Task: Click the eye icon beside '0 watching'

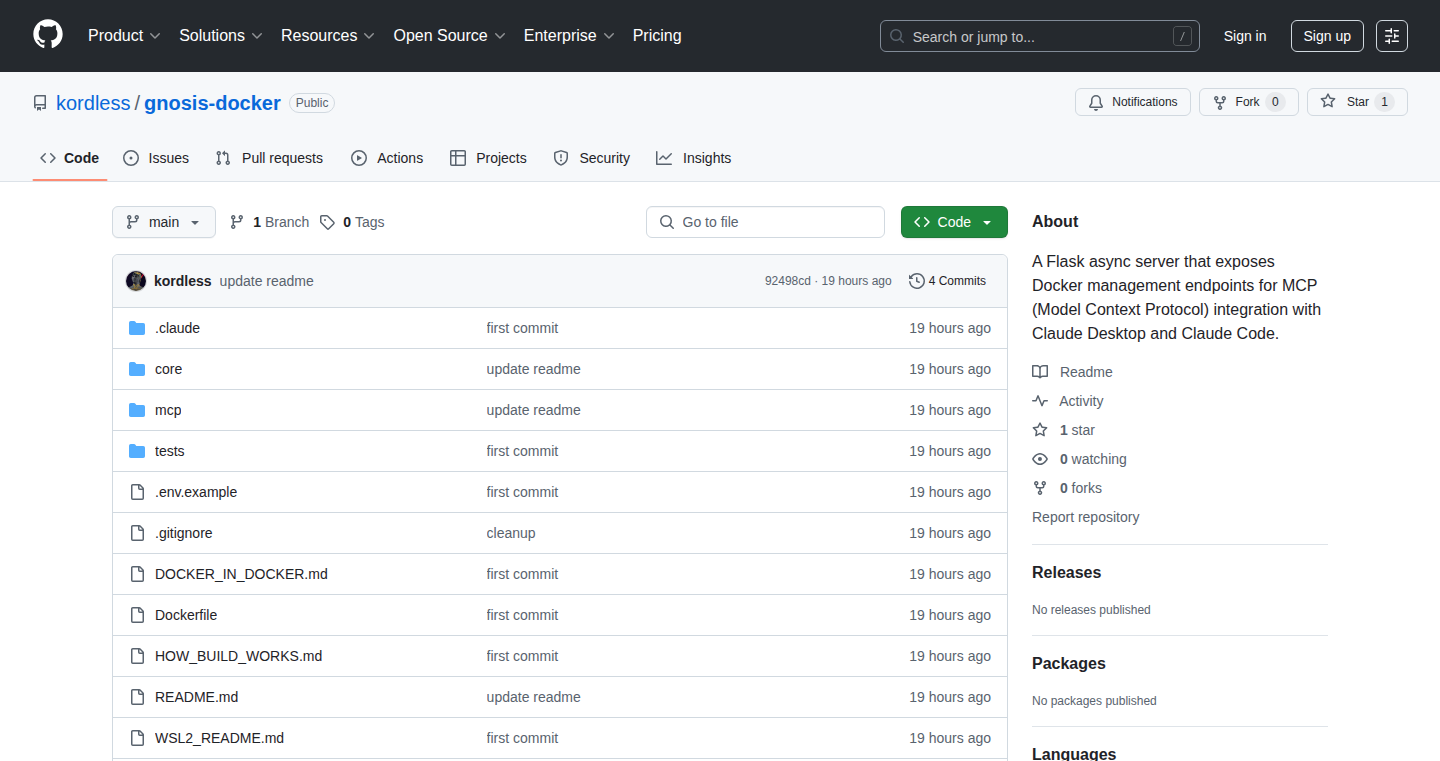Action: (1040, 459)
